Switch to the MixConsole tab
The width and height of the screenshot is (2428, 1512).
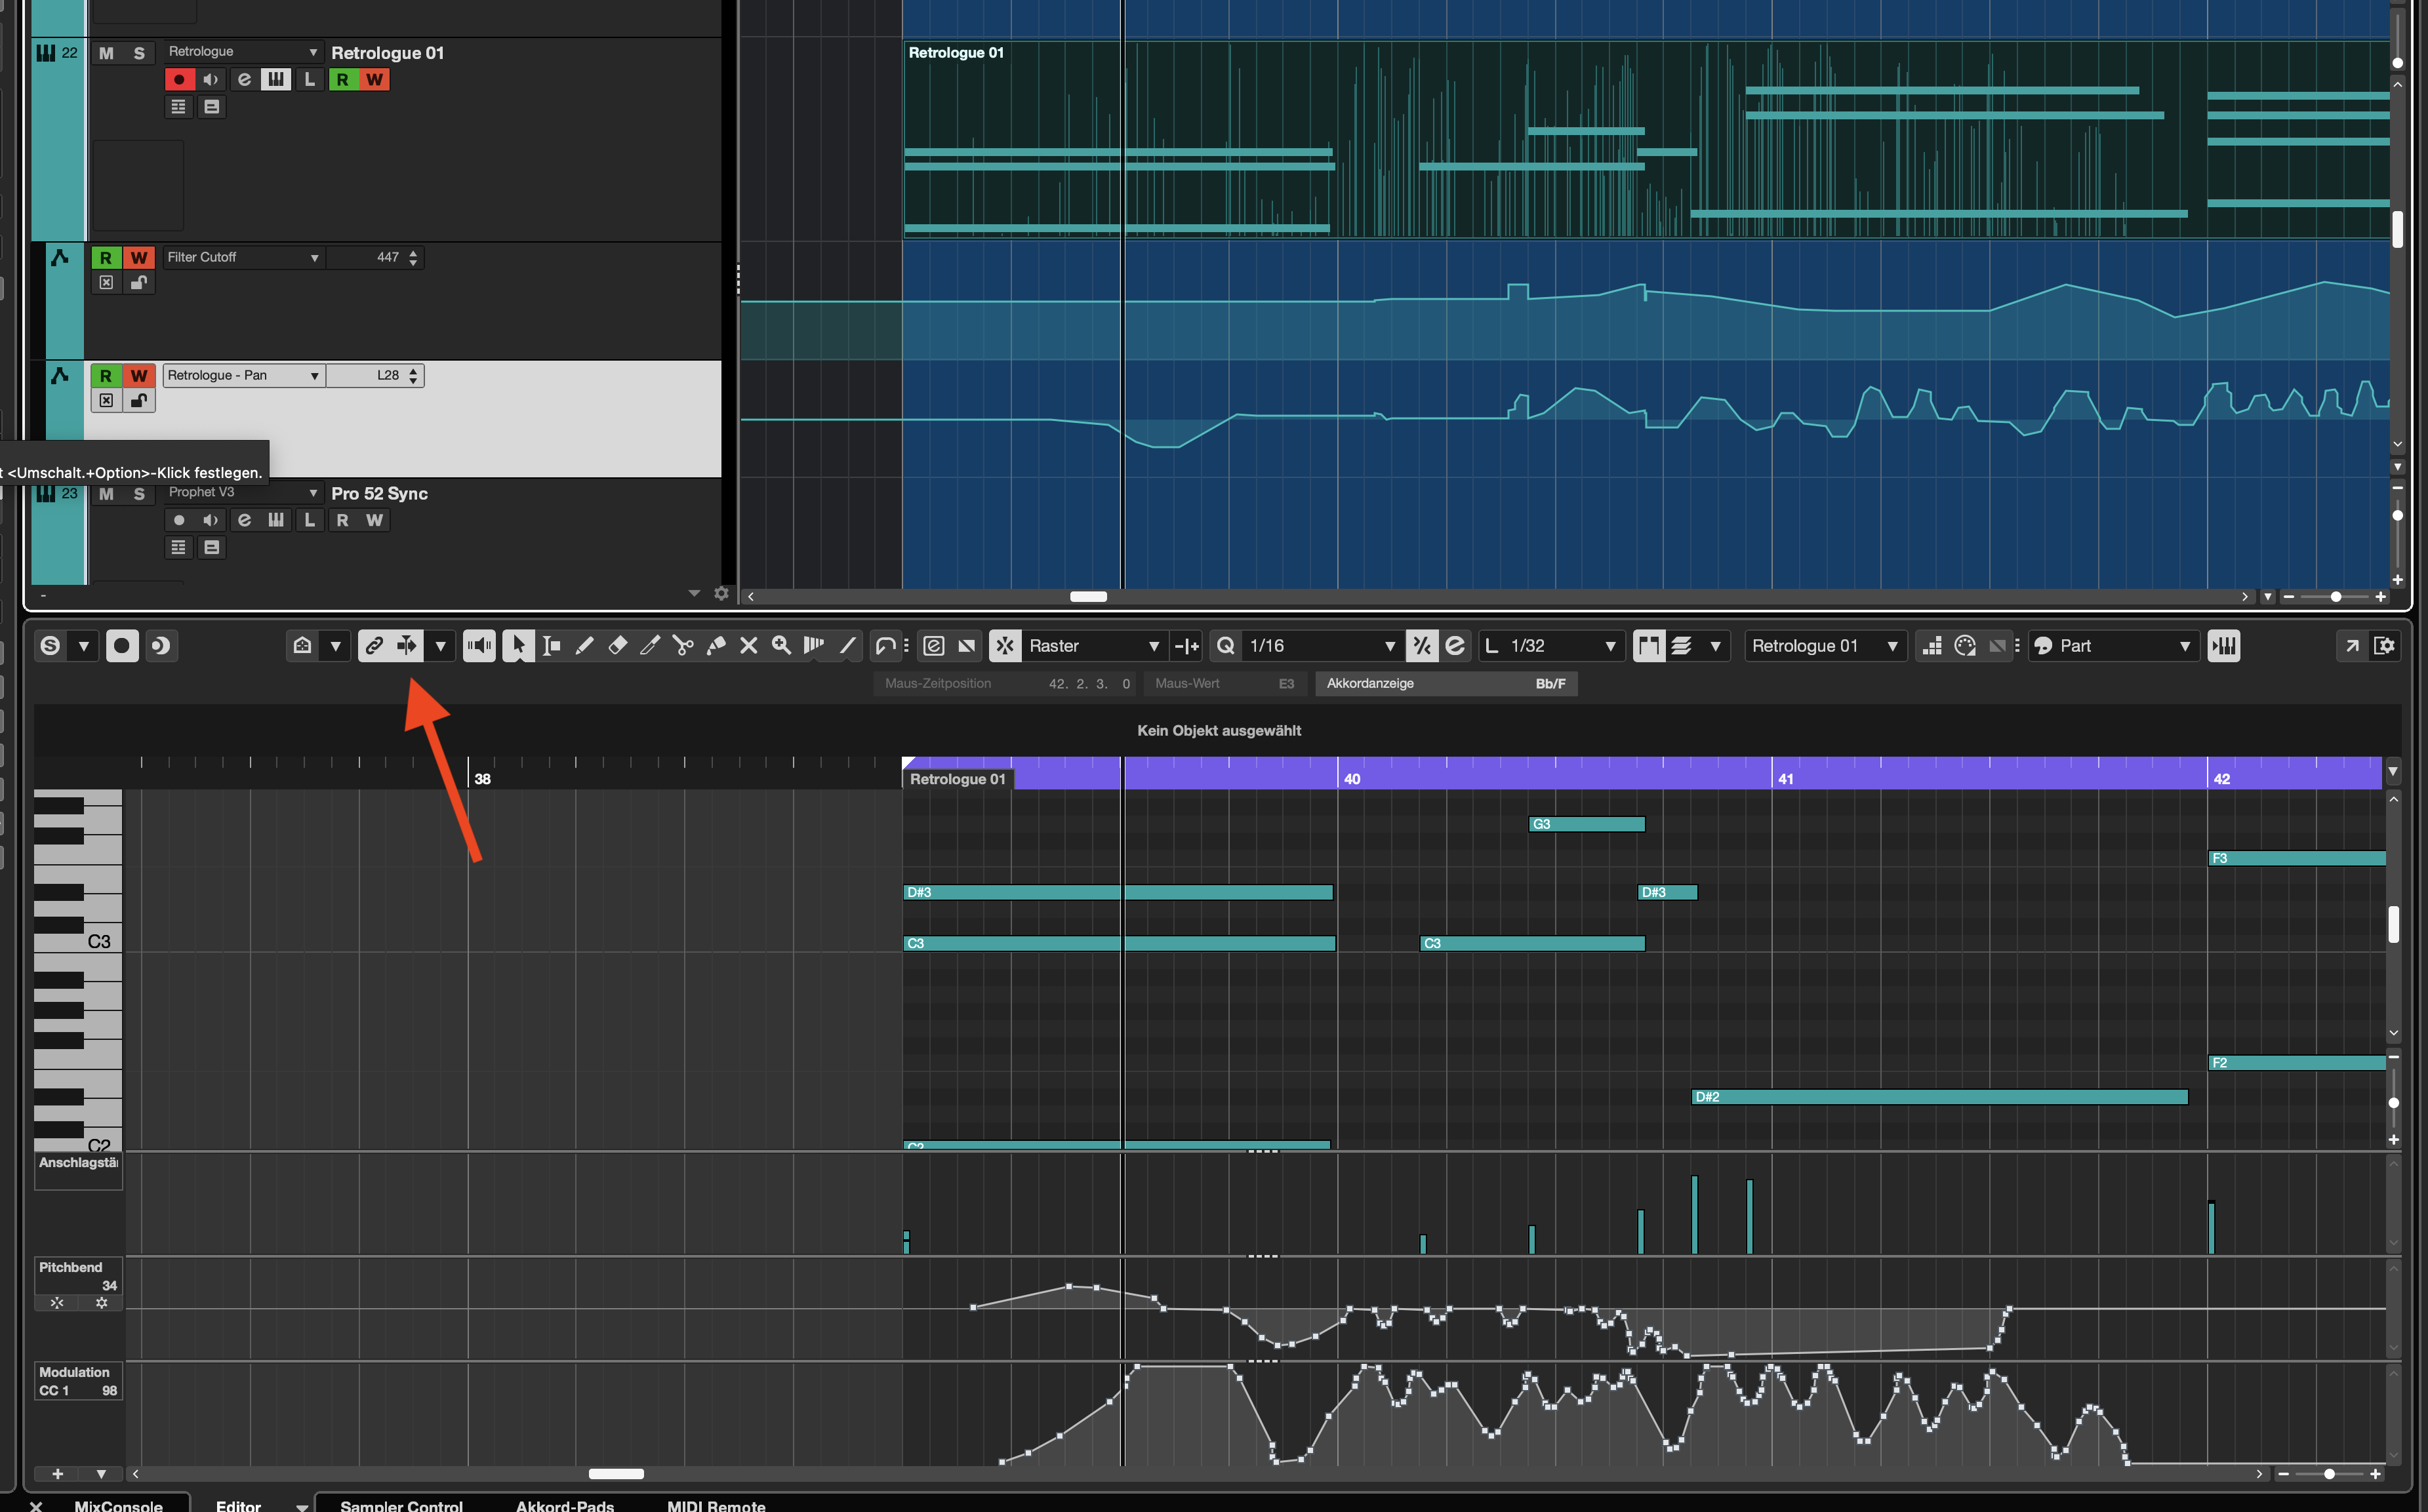[118, 1505]
